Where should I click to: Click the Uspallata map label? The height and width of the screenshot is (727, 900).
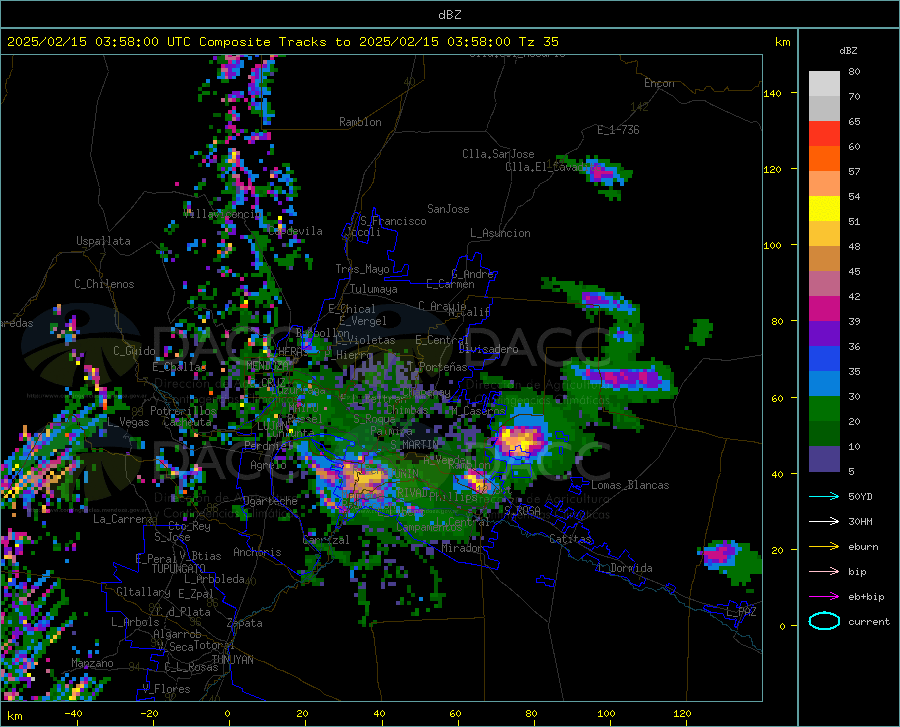click(x=103, y=241)
